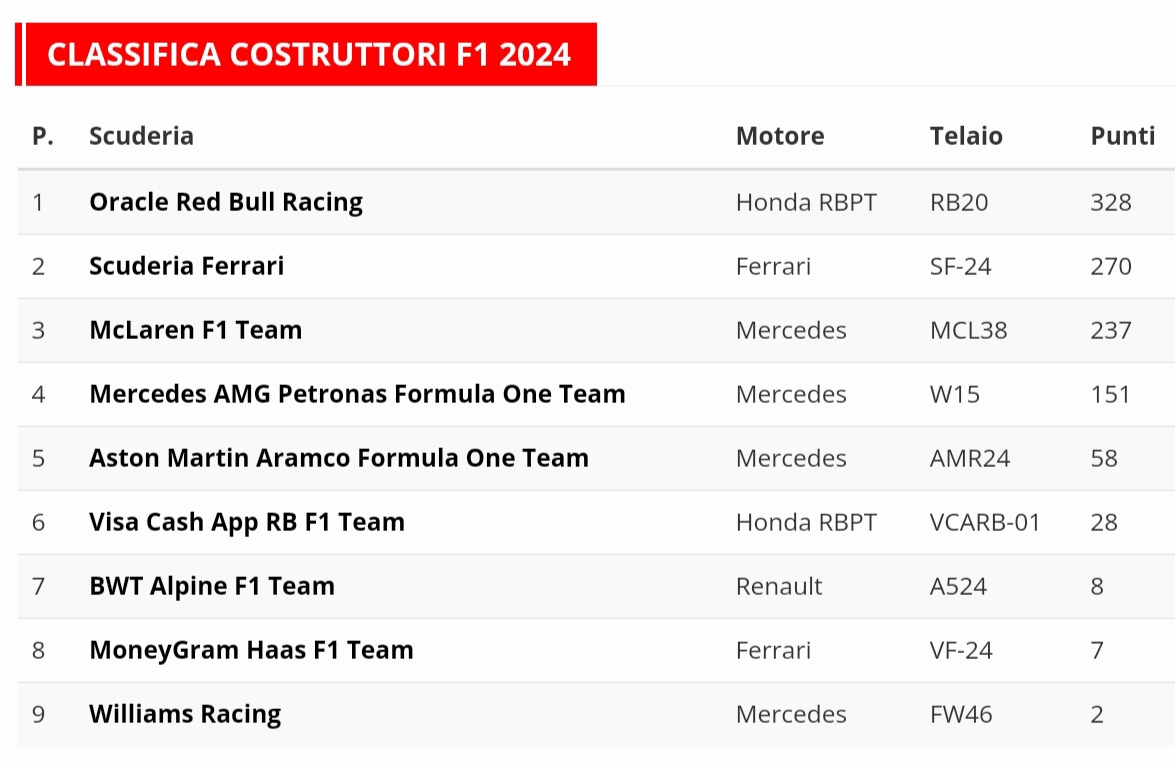Click the Telaio column header
1175x766 pixels.
pos(966,136)
